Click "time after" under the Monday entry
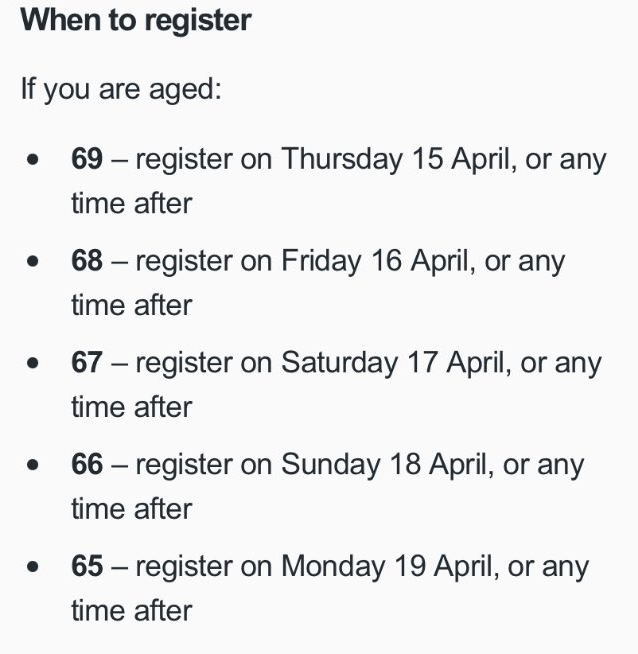638x654 pixels. (x=132, y=611)
